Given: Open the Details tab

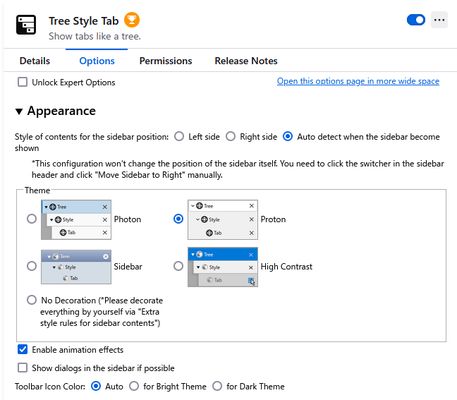Looking at the screenshot, I should click(35, 61).
